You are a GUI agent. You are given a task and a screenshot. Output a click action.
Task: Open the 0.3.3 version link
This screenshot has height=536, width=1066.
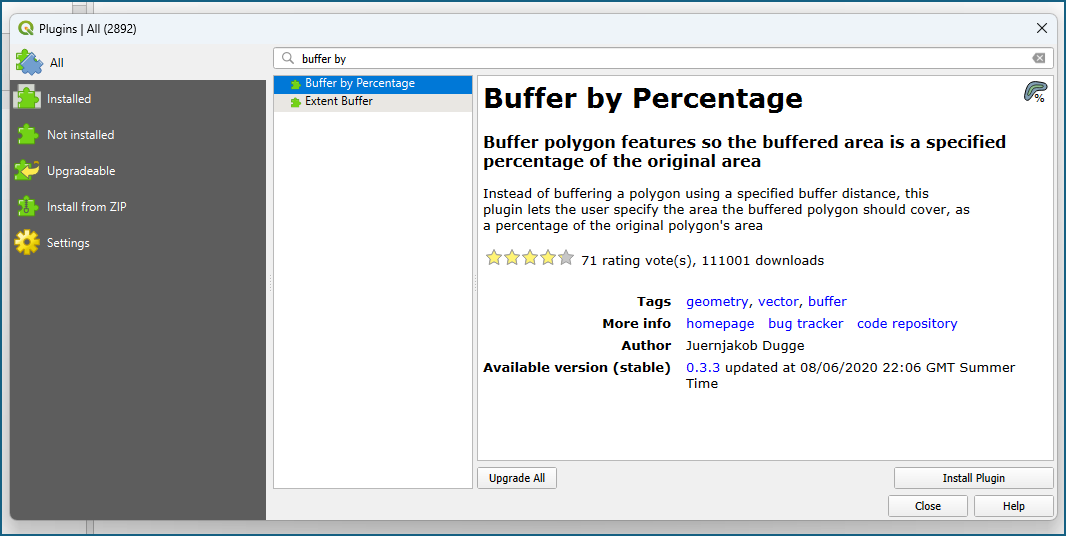pos(703,367)
